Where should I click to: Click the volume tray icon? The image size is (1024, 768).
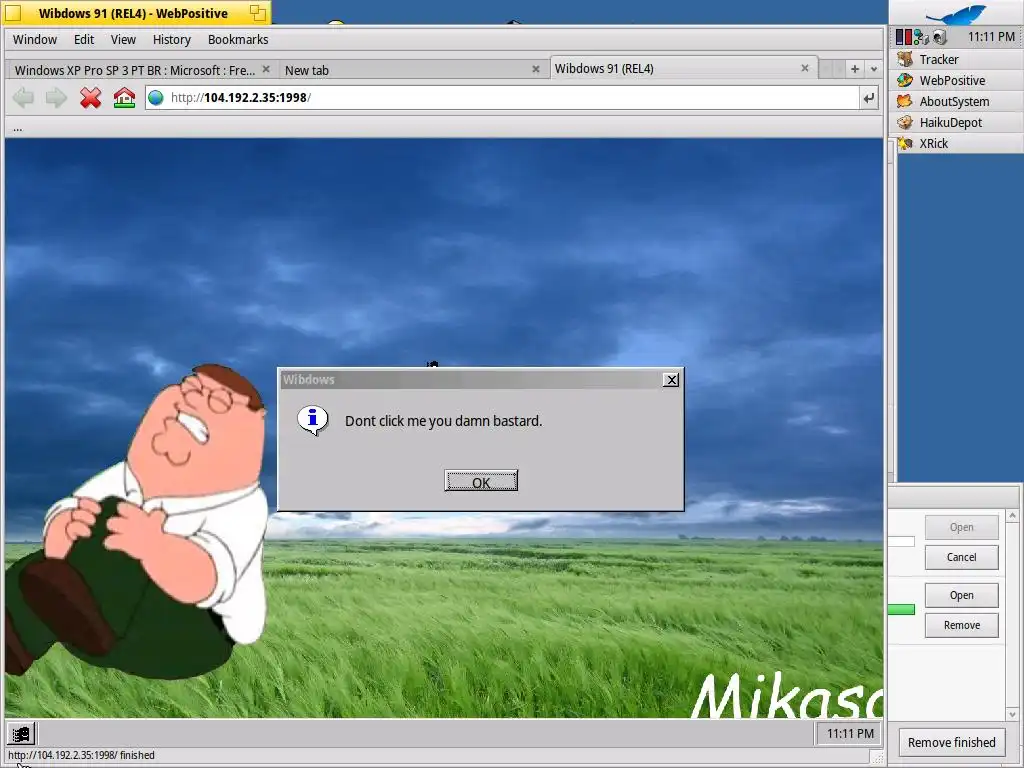940,37
